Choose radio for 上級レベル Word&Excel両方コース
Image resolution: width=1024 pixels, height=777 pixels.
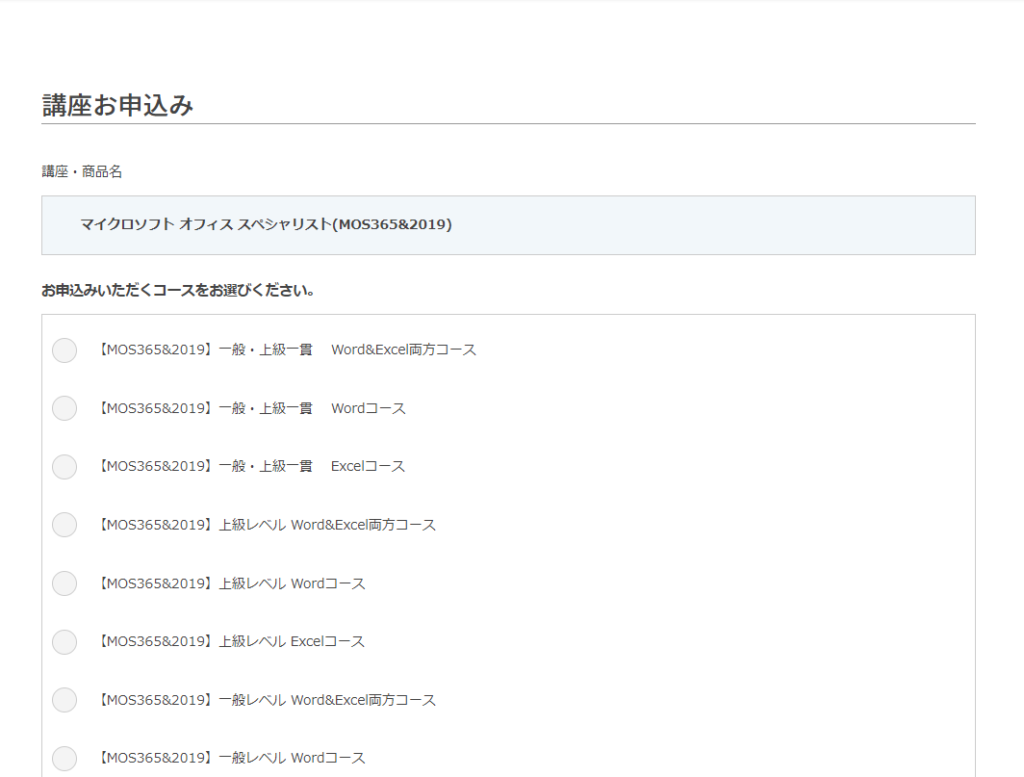tap(65, 525)
